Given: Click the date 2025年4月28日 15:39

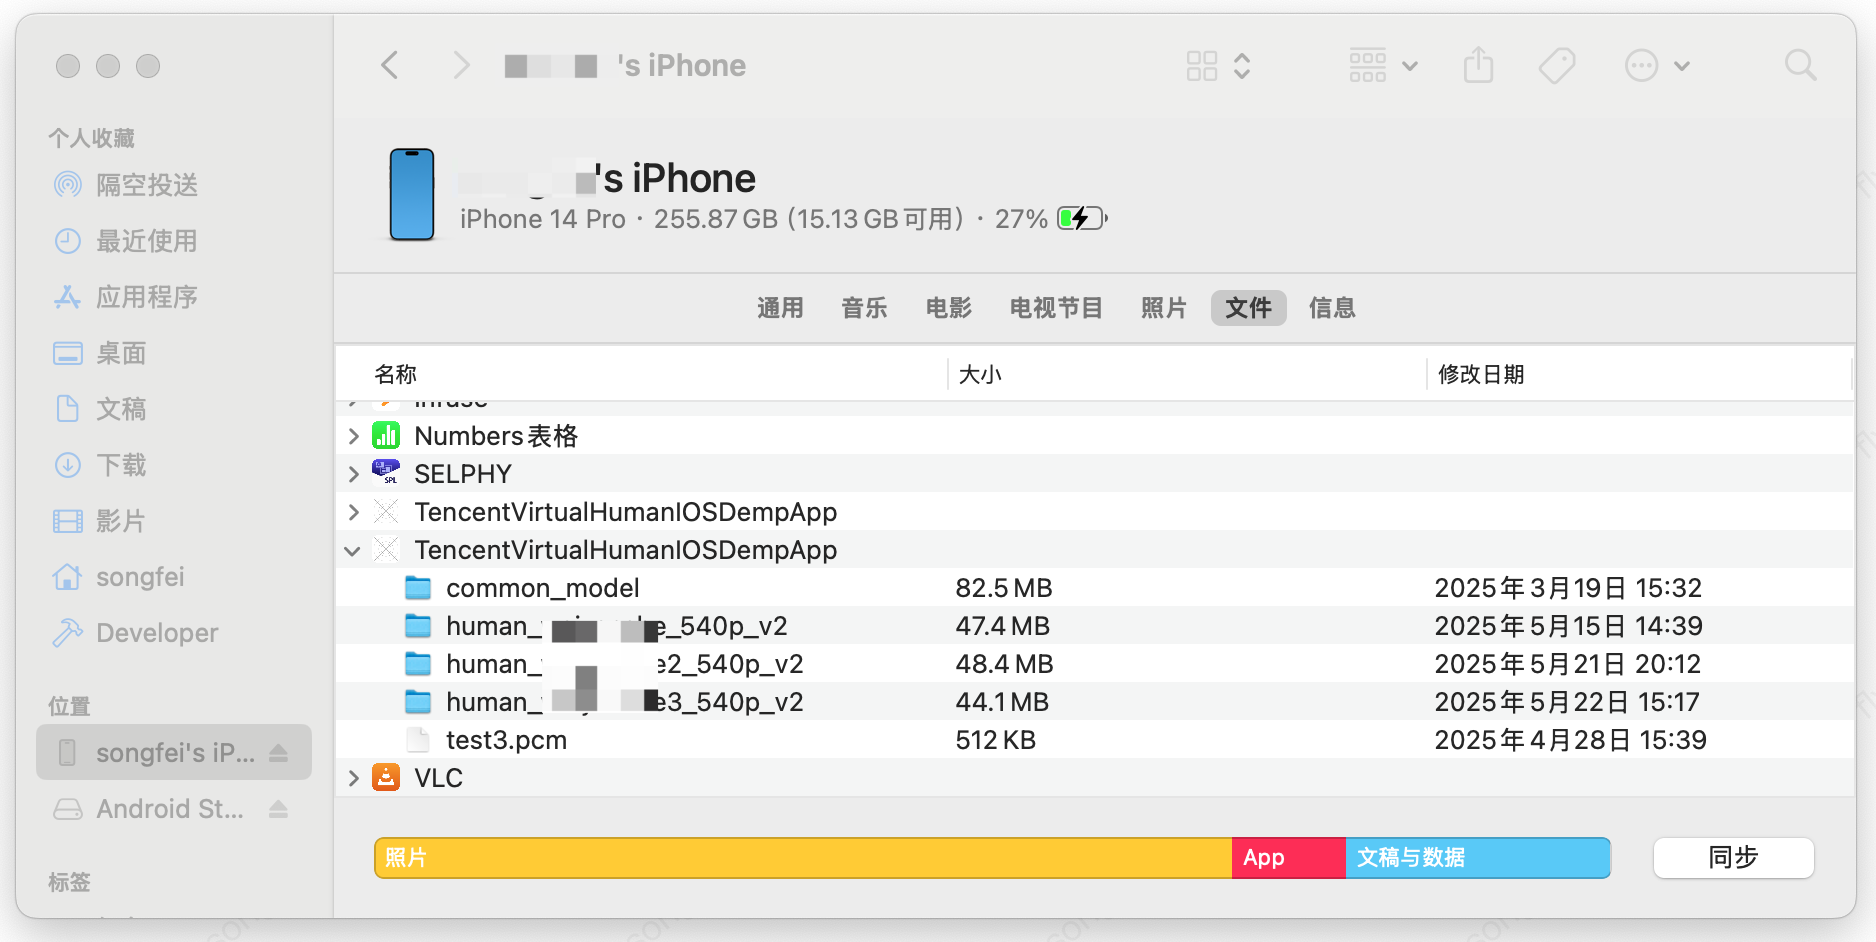Looking at the screenshot, I should (x=1571, y=740).
